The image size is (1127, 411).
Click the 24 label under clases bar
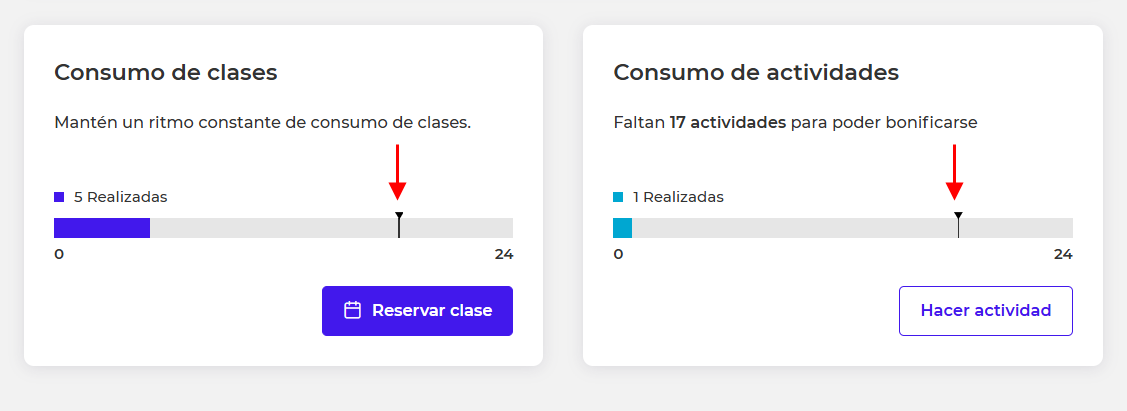coord(504,254)
